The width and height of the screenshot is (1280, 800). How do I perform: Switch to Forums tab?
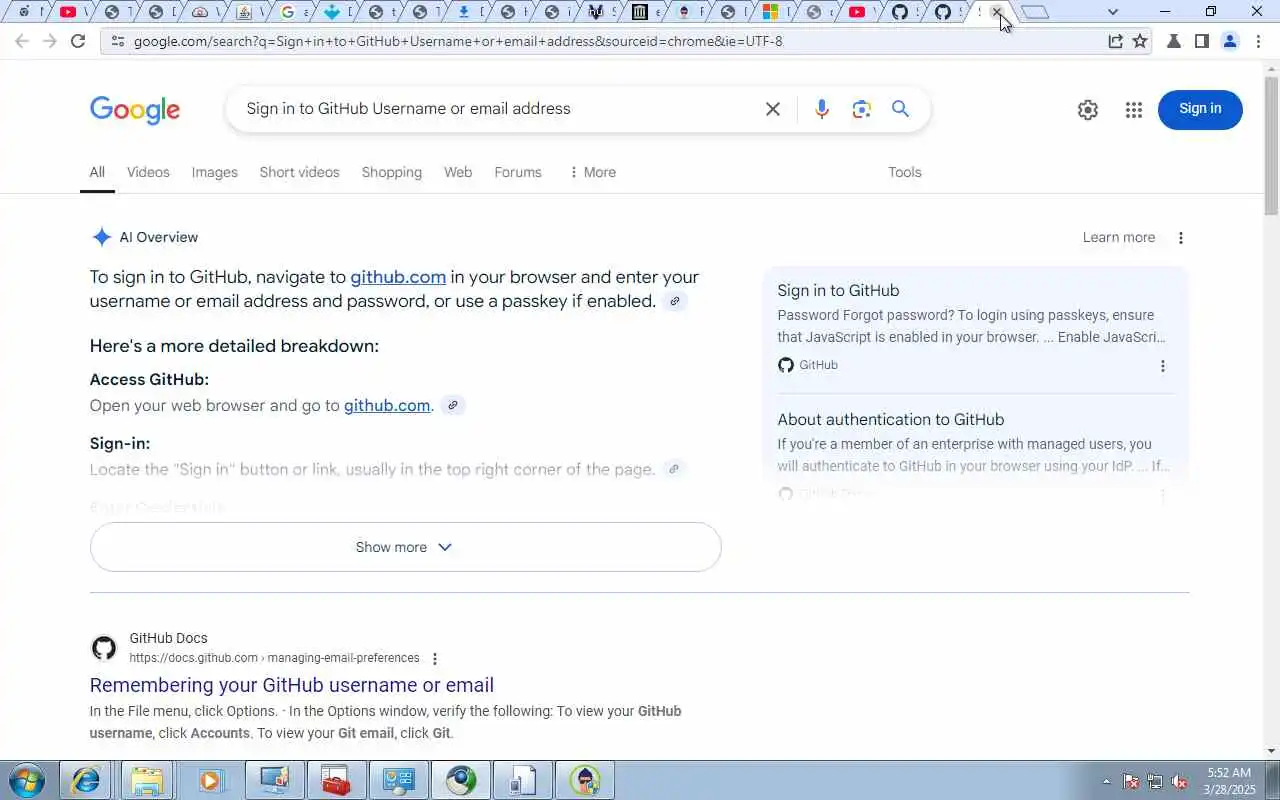518,172
